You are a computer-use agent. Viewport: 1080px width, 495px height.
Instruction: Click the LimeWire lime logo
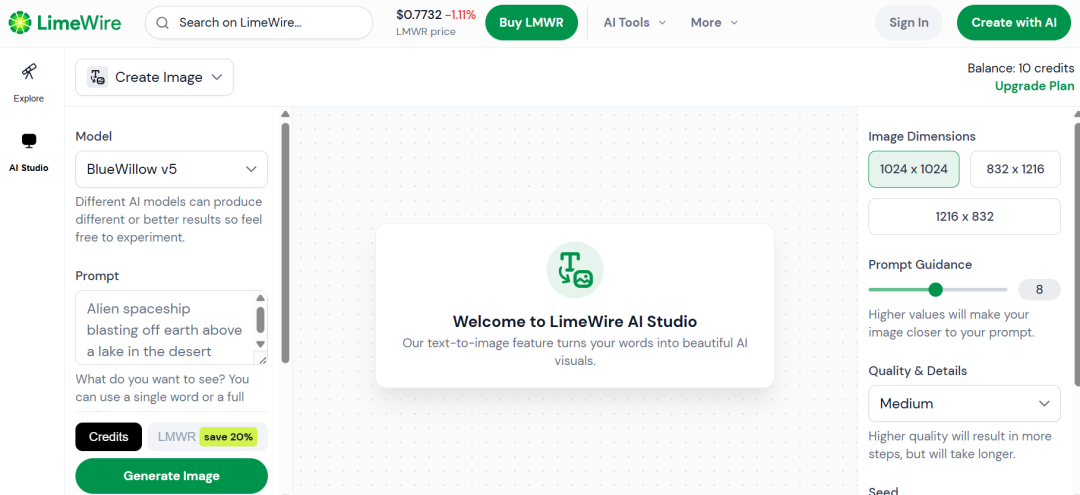pyautogui.click(x=20, y=23)
